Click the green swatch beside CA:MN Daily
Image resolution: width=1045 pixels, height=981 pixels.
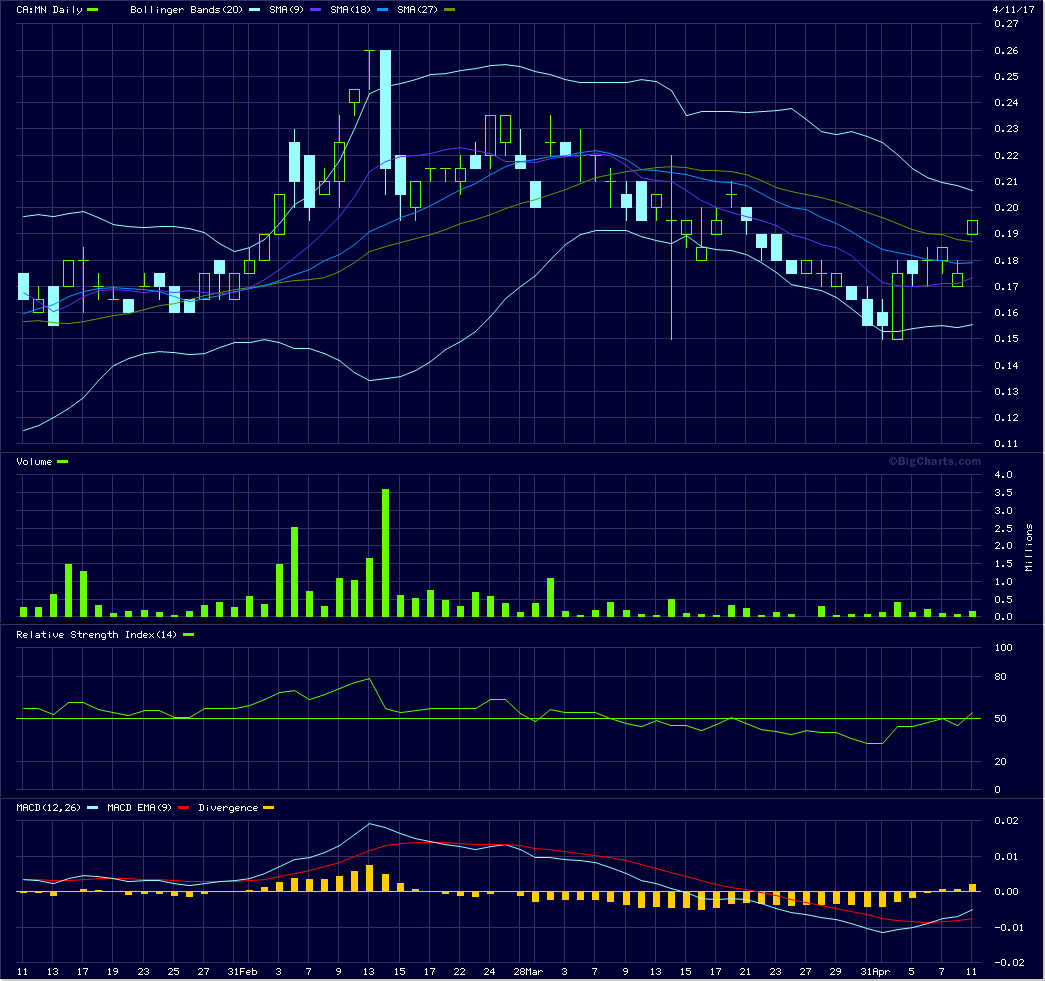pos(94,9)
